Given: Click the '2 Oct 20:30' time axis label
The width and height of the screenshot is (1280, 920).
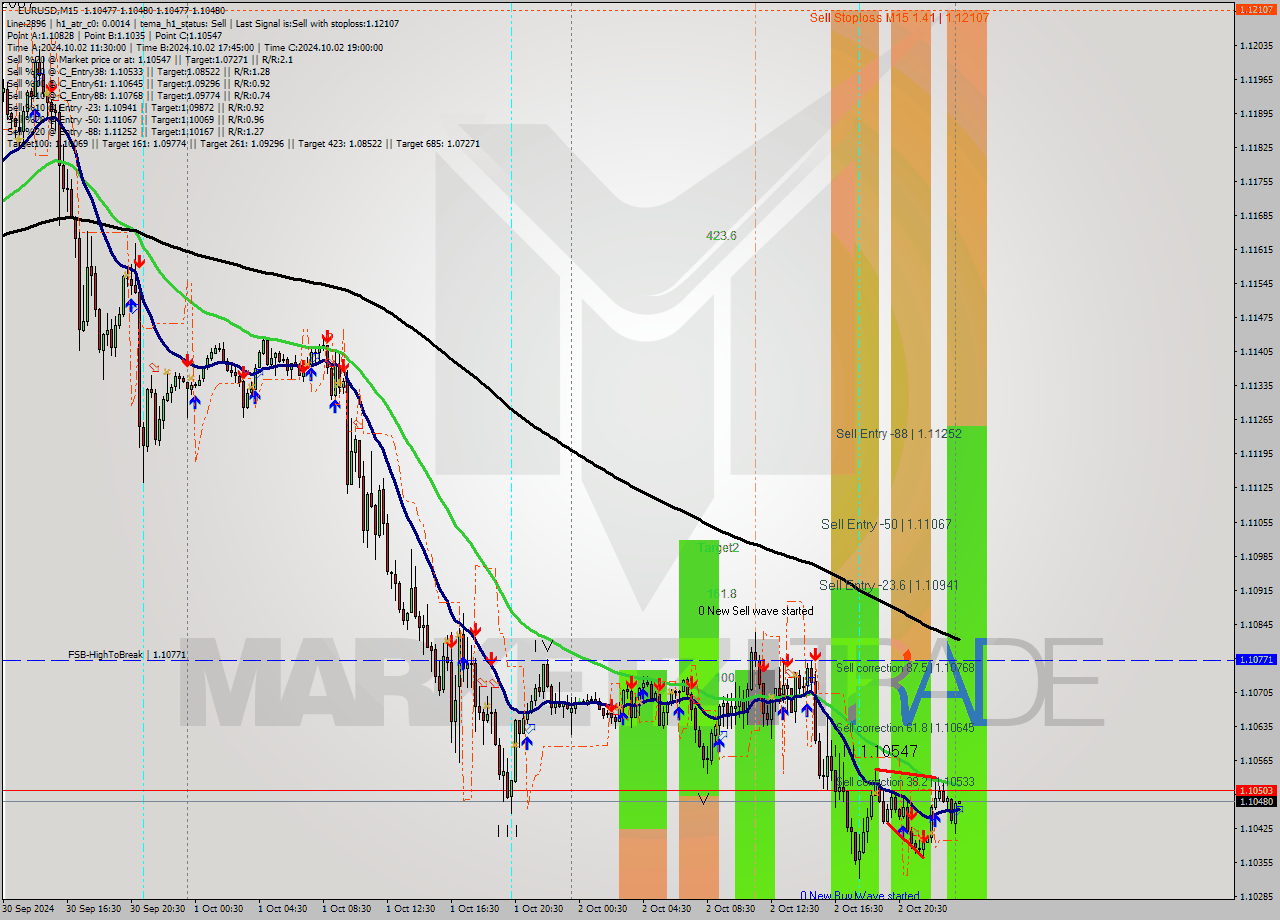Looking at the screenshot, I should point(922,909).
